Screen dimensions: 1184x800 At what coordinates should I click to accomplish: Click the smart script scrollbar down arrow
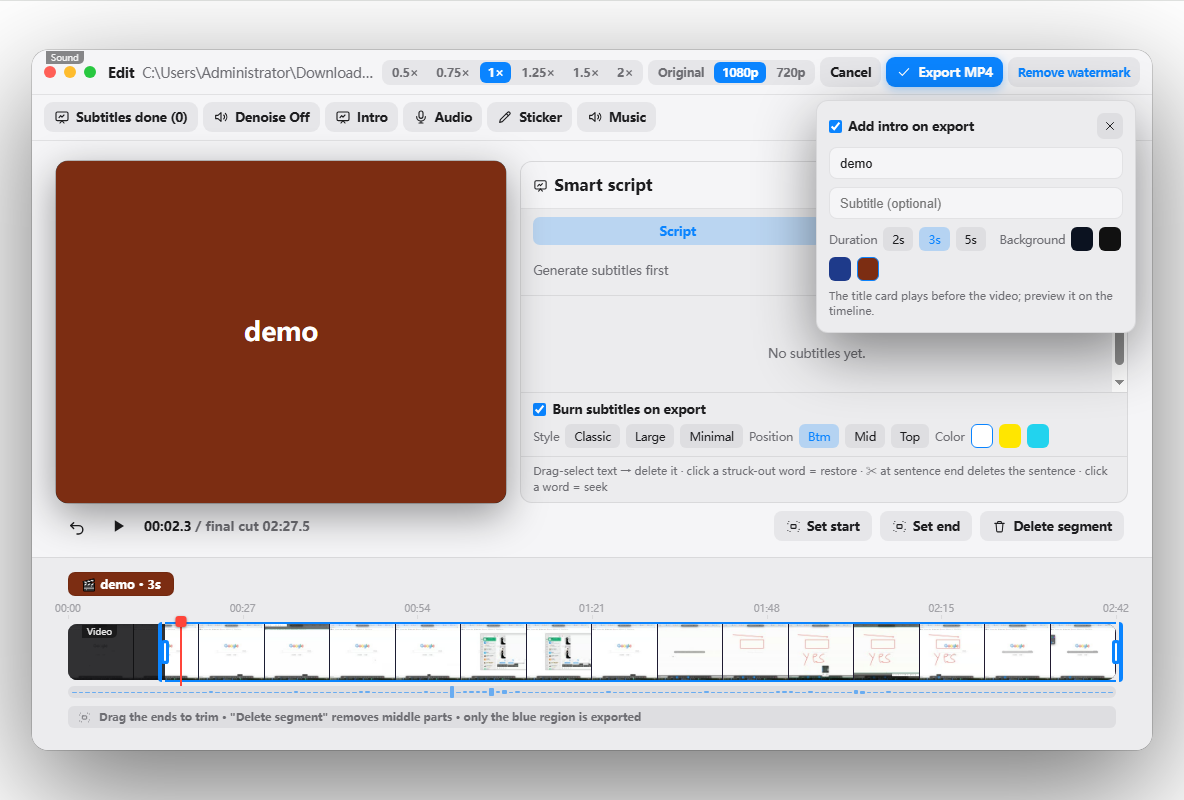[1119, 382]
